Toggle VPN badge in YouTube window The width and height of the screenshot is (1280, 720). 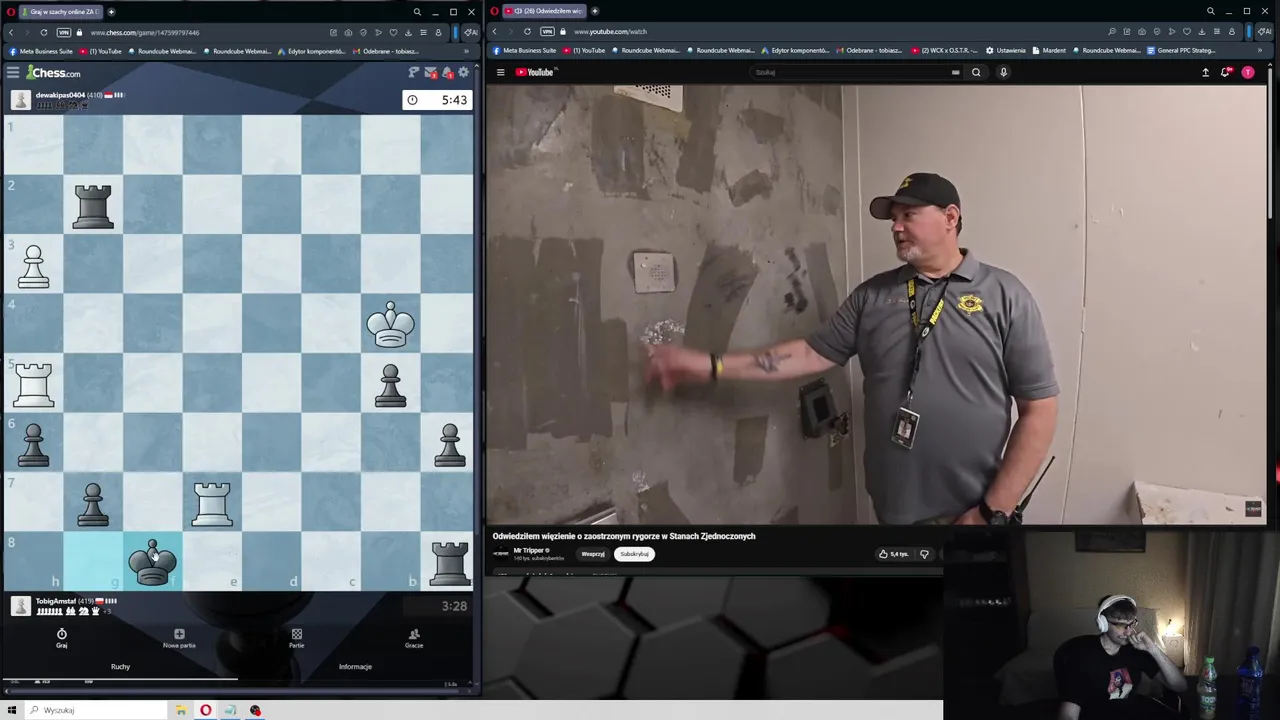[547, 32]
